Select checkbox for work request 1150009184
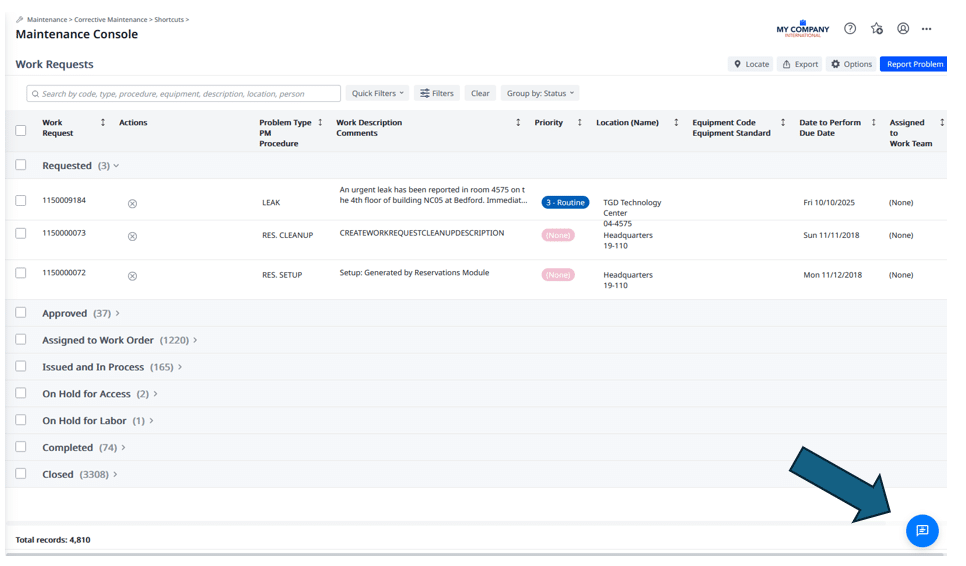This screenshot has width=966, height=566. tap(21, 201)
